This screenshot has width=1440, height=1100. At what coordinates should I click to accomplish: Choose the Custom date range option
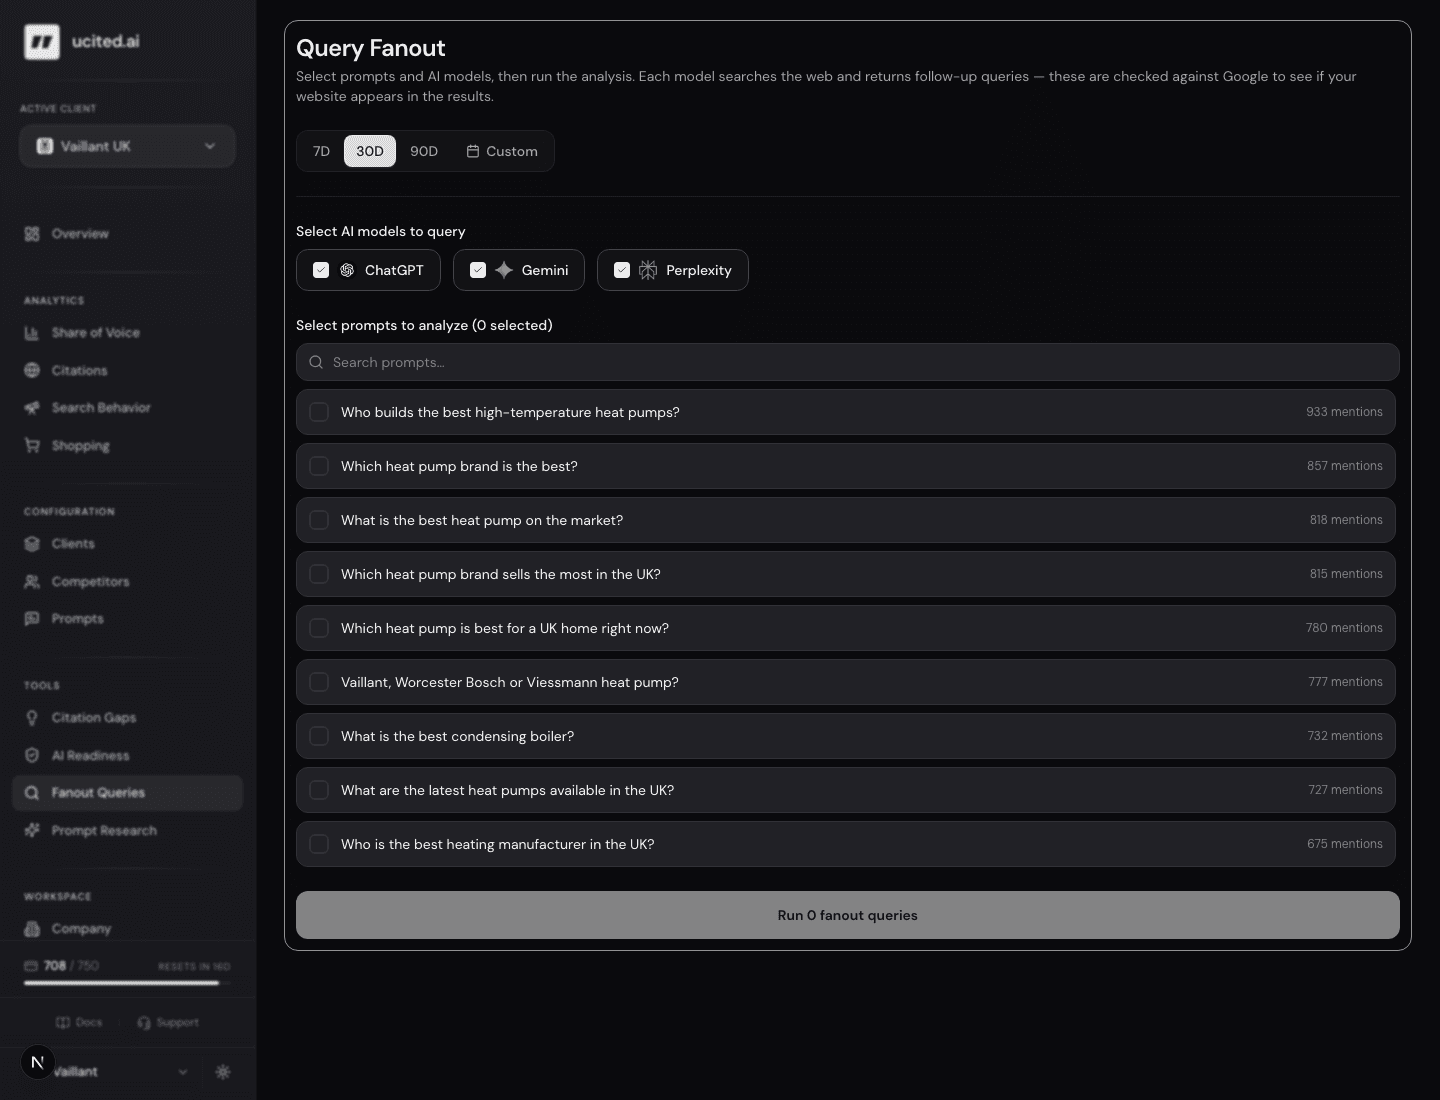click(502, 151)
